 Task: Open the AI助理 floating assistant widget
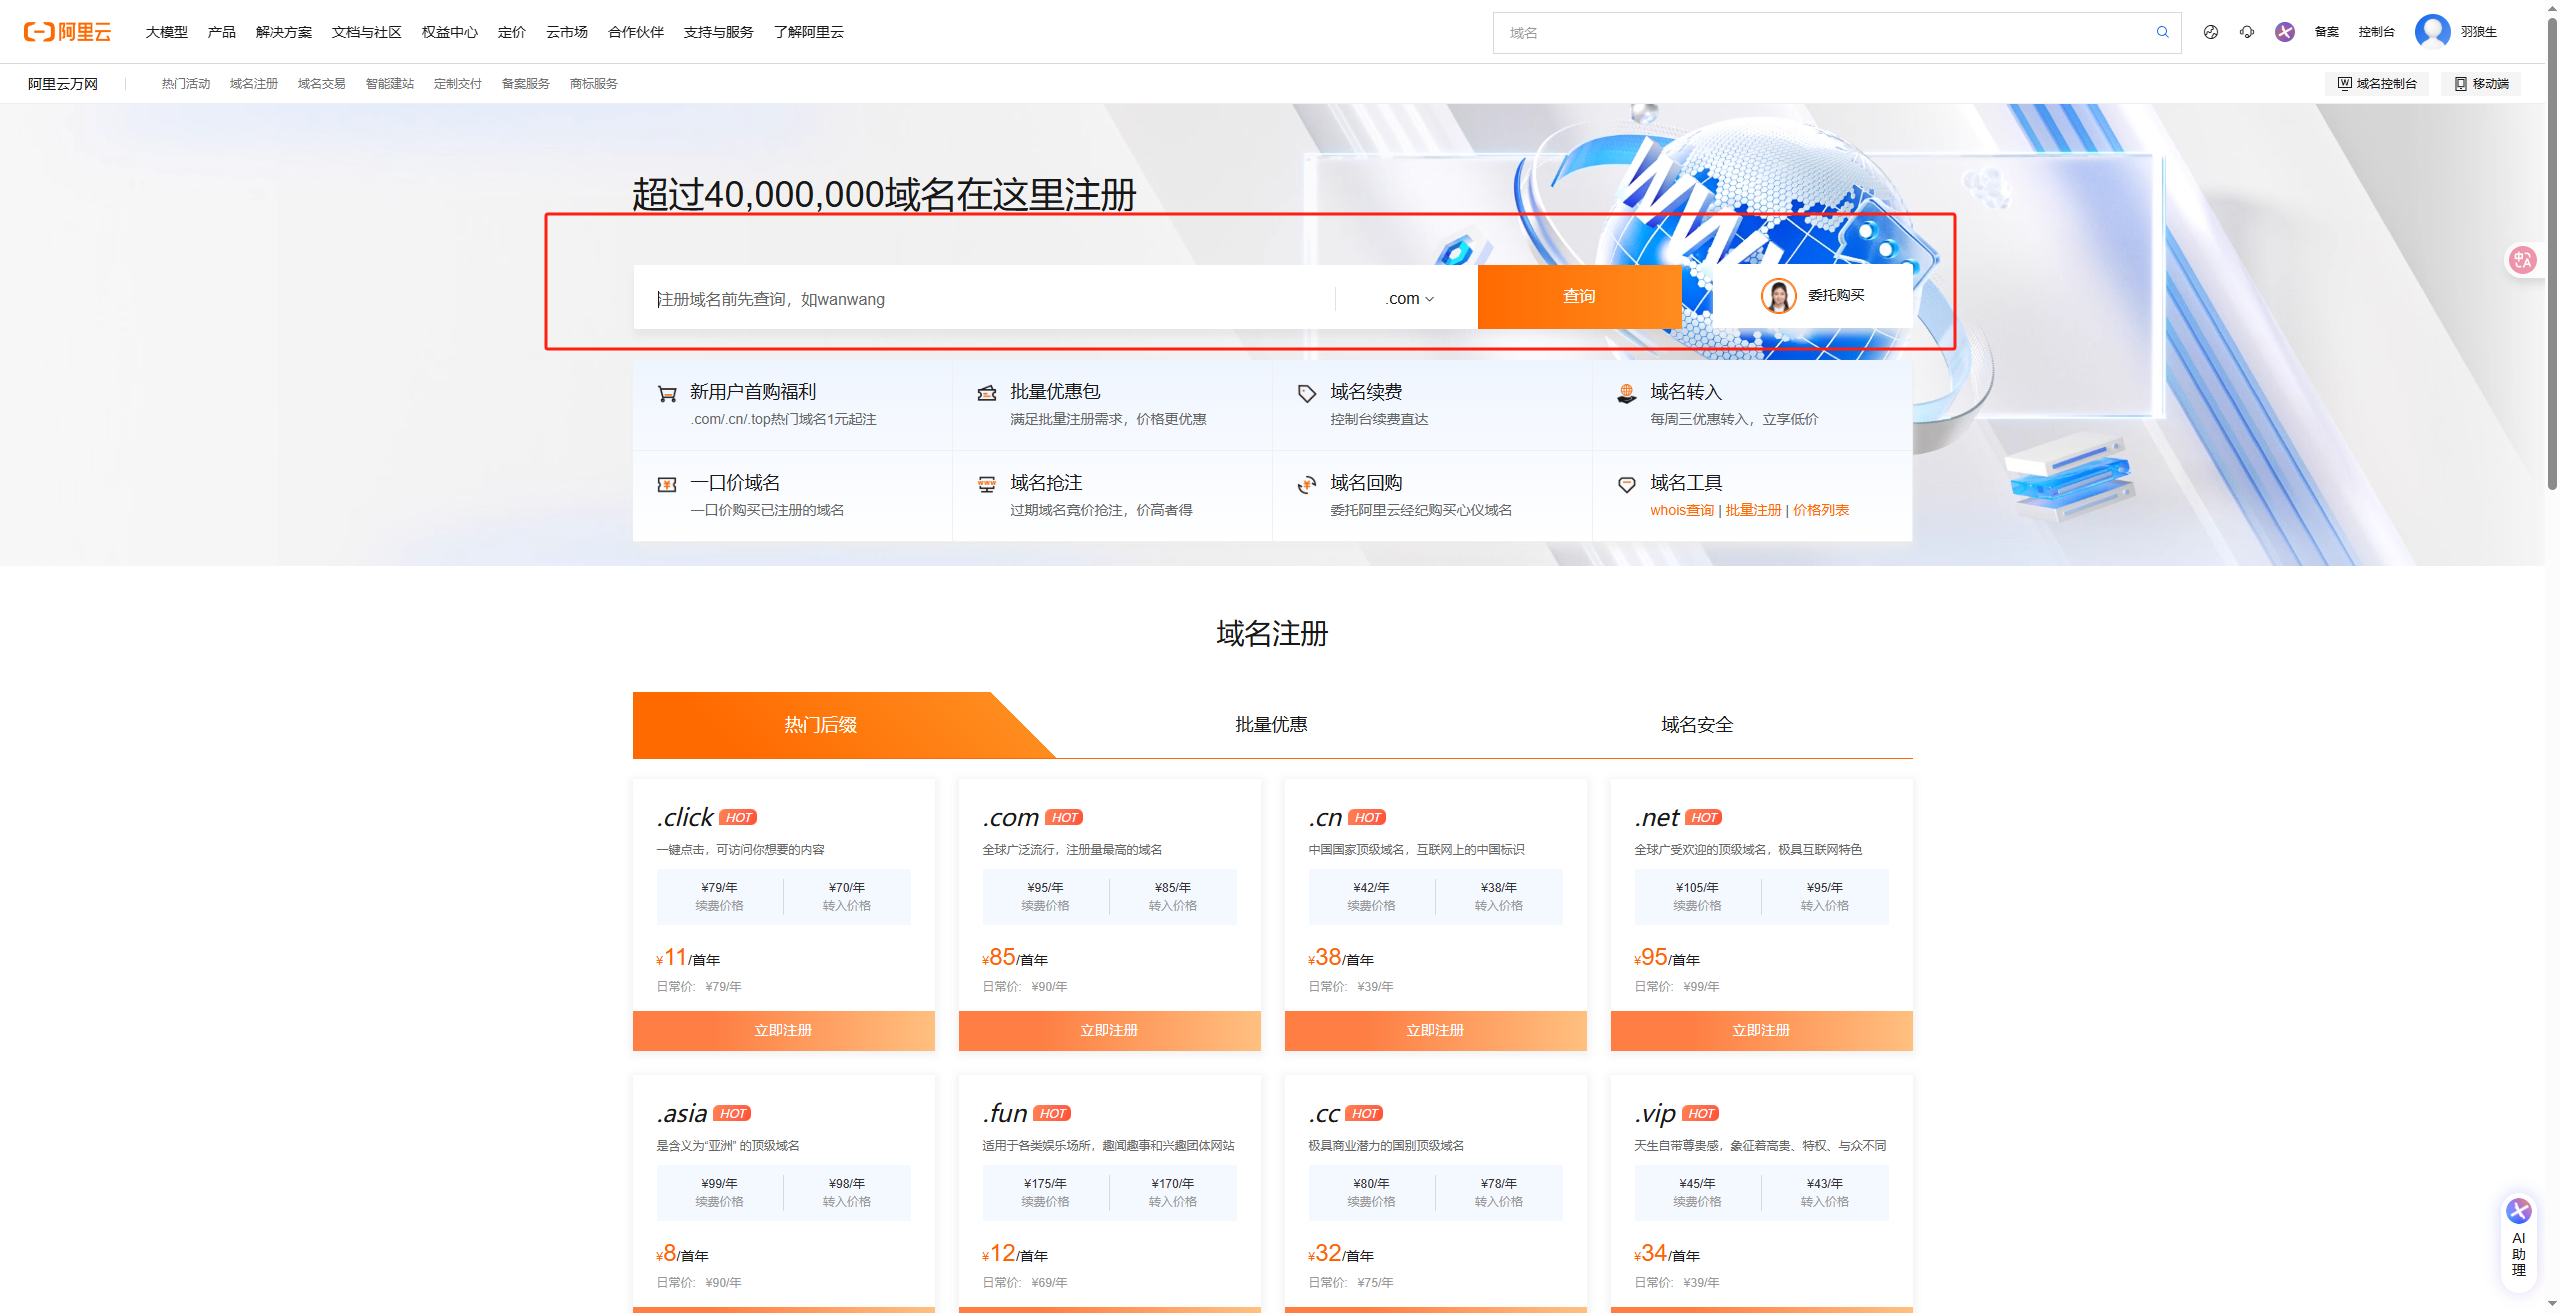click(2518, 1238)
